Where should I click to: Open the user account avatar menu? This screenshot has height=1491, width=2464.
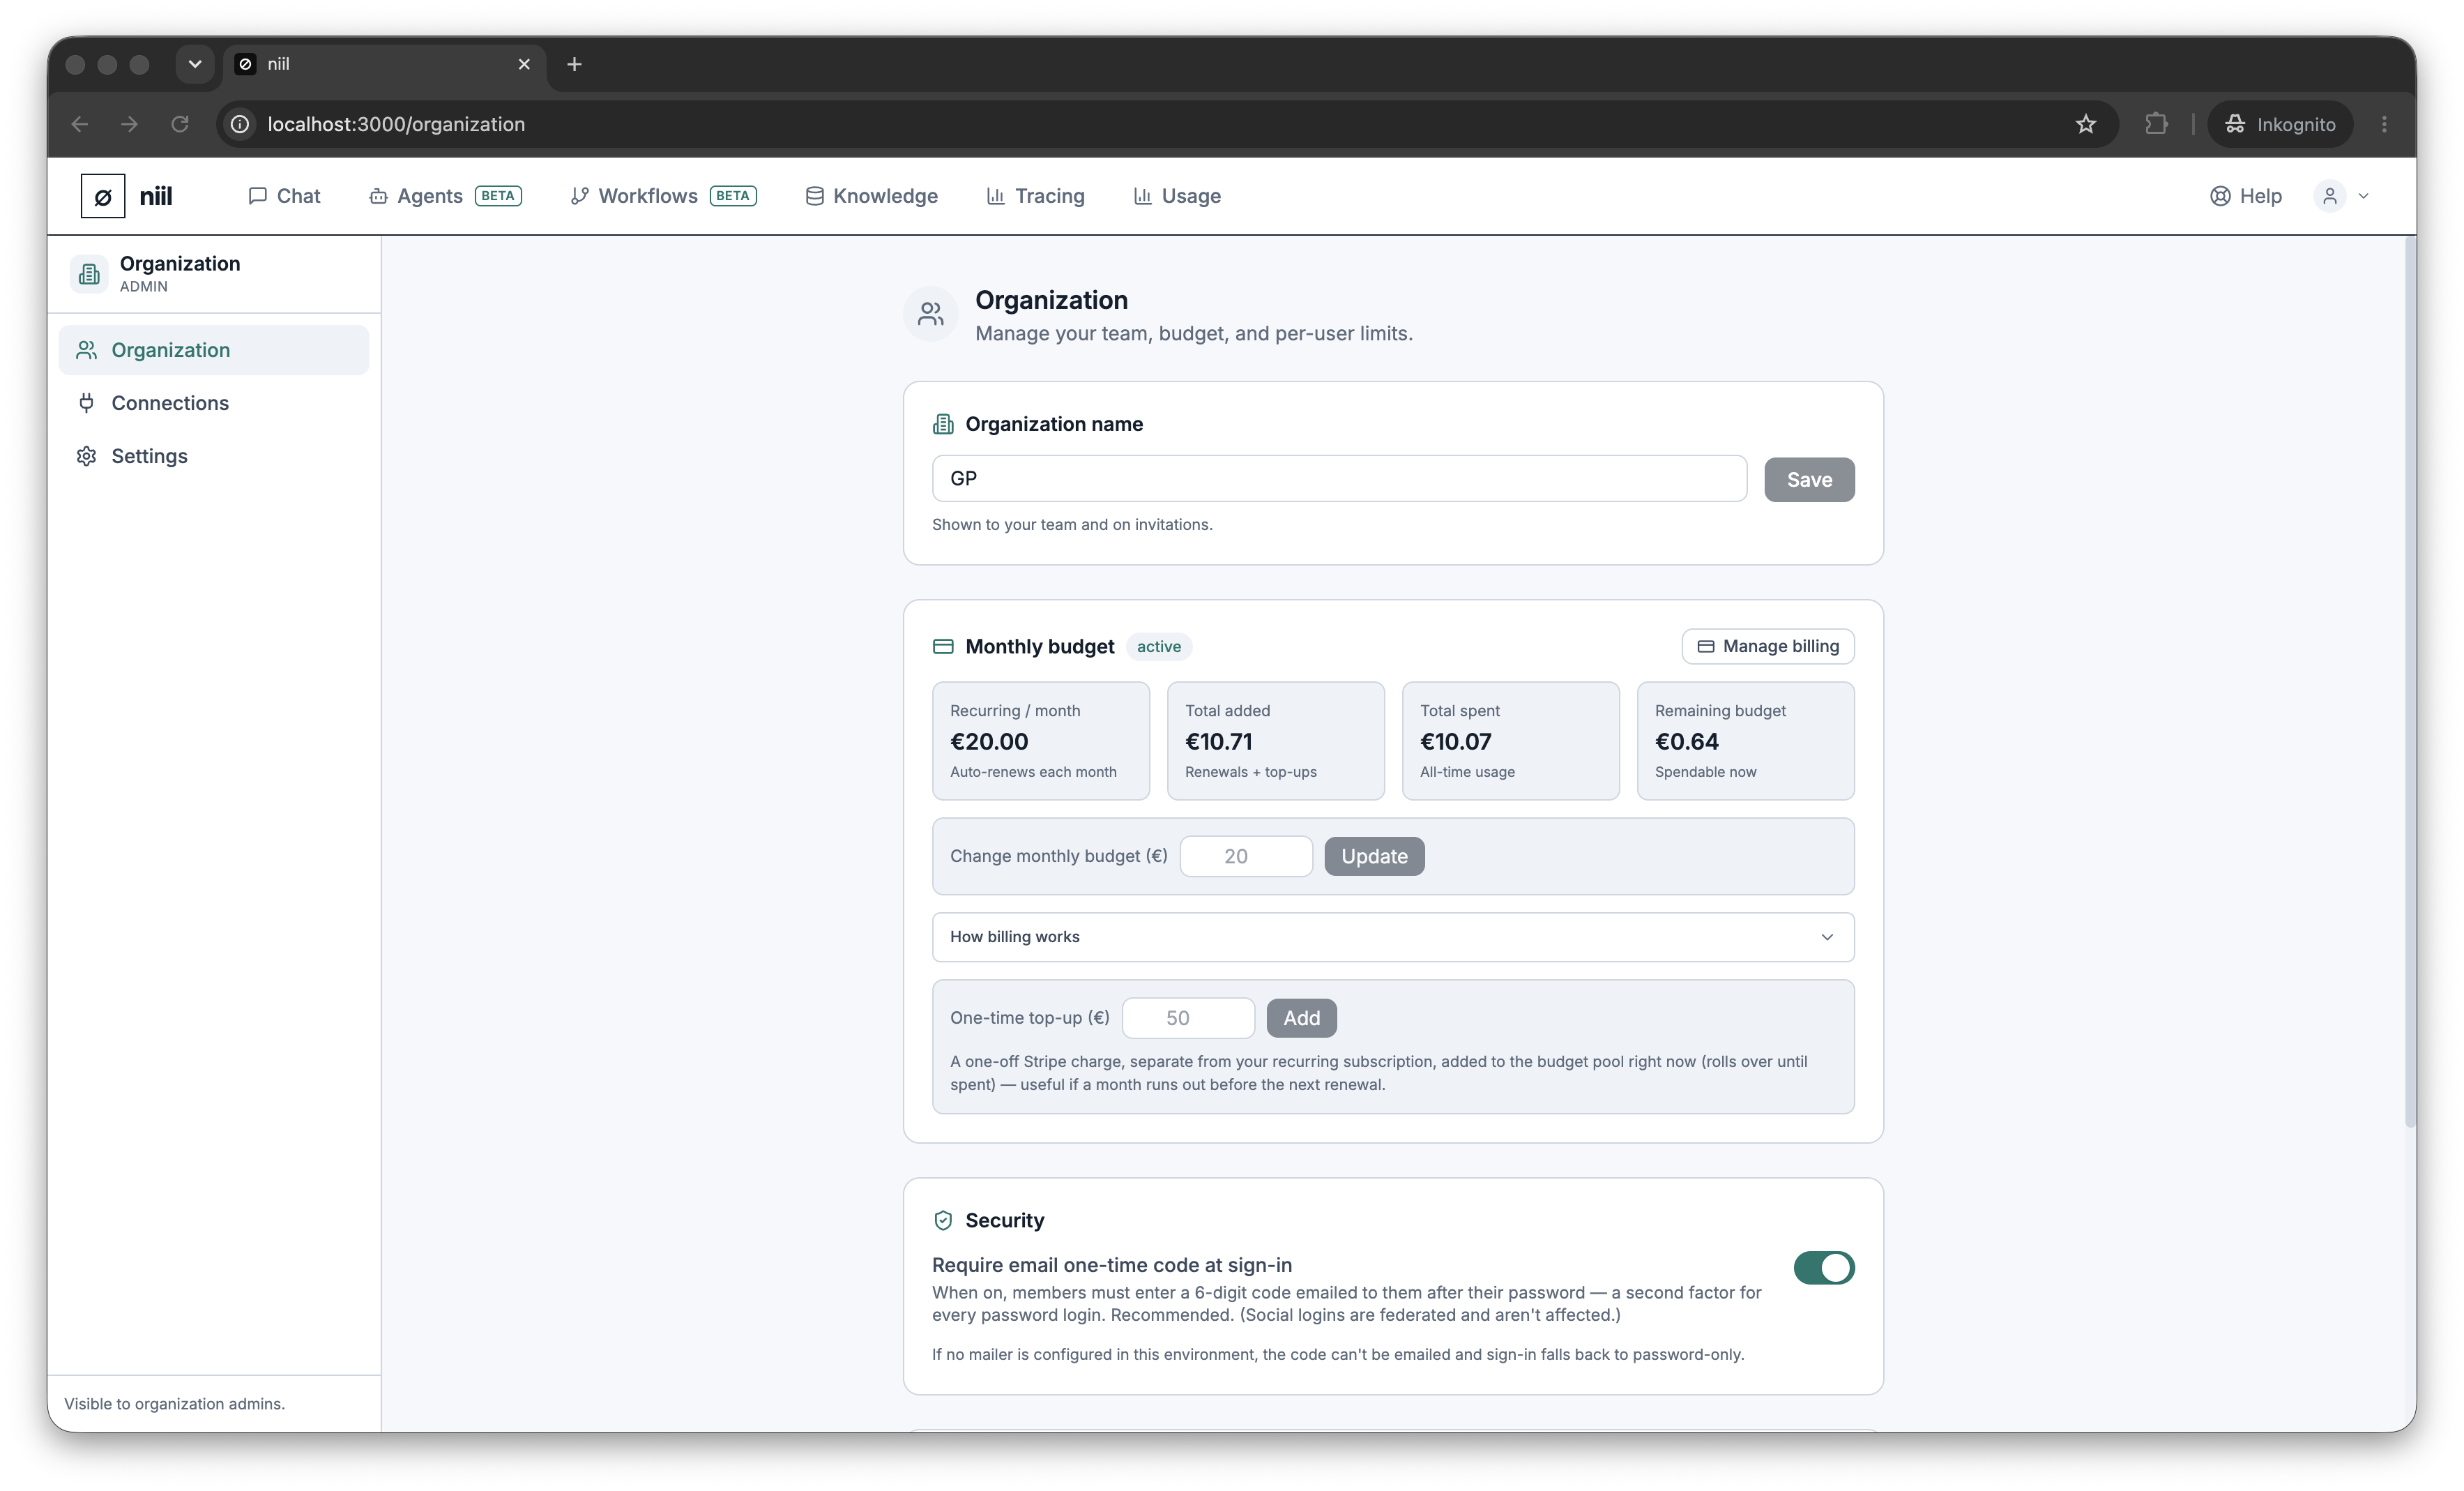[x=2329, y=196]
